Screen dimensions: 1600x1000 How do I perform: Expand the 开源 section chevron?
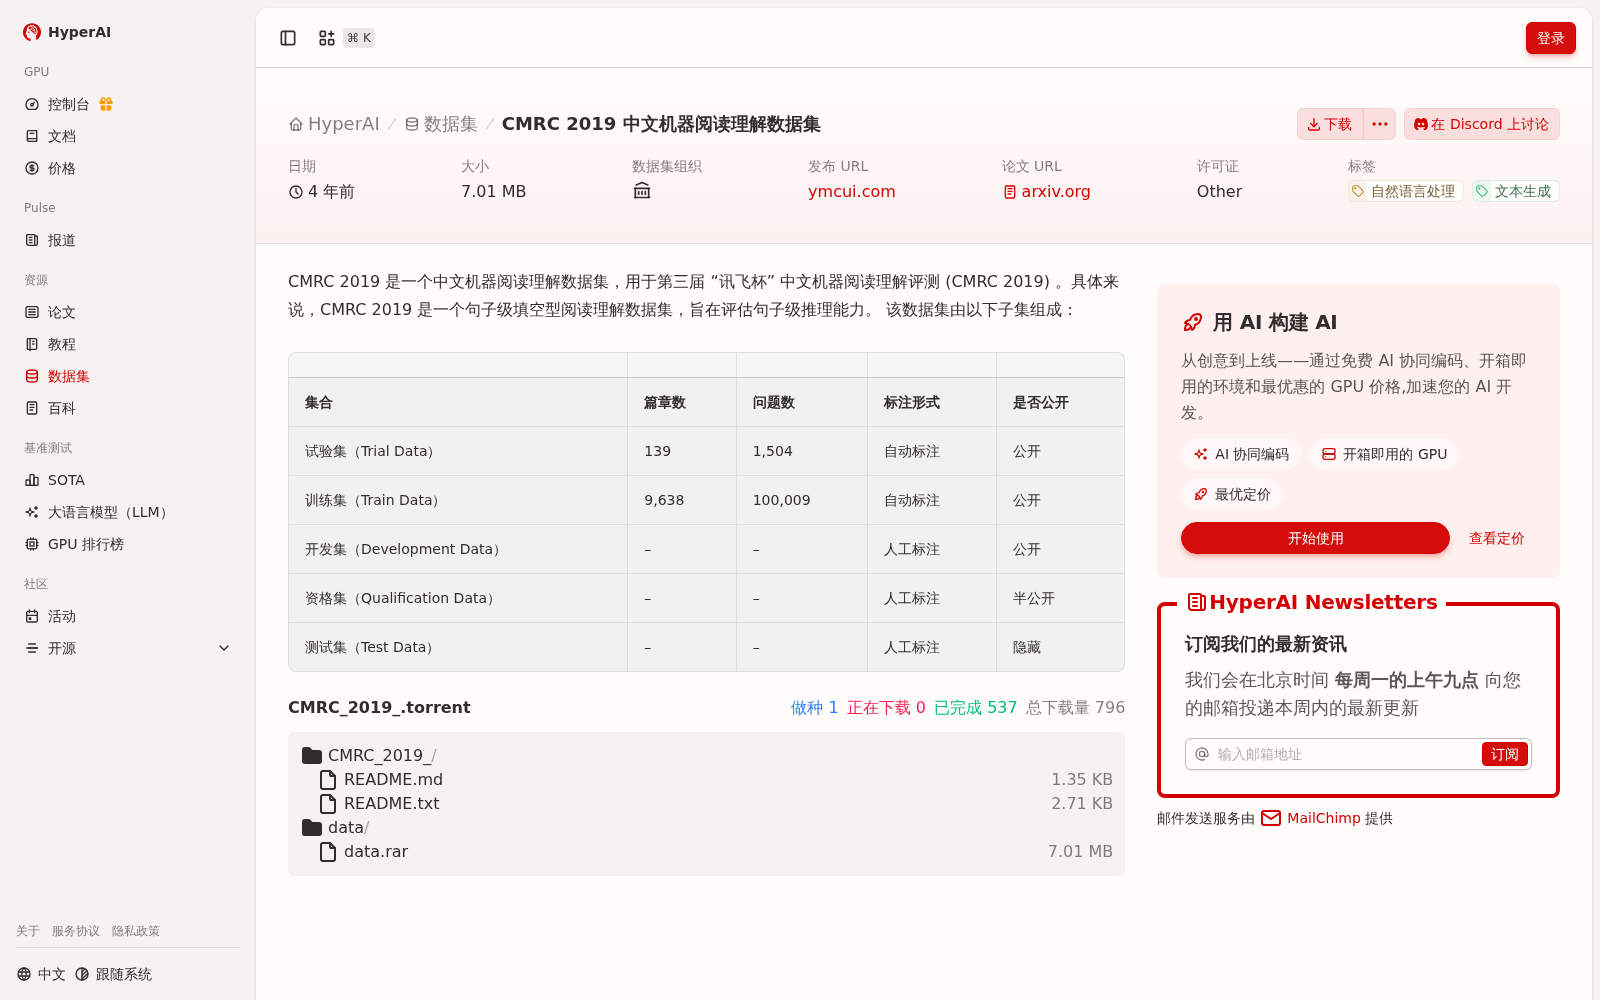tap(224, 648)
